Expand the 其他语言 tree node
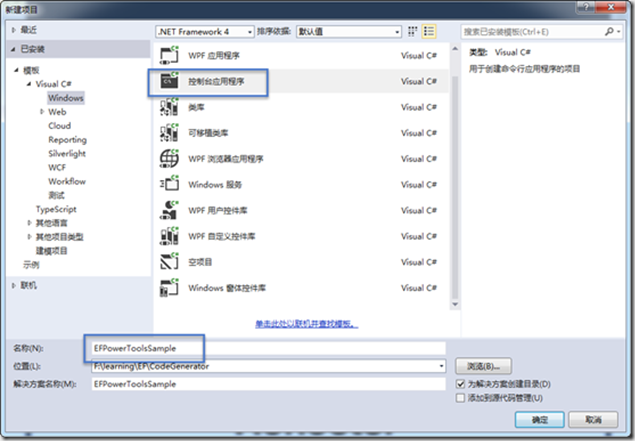Image resolution: width=635 pixels, height=441 pixels. coord(29,223)
